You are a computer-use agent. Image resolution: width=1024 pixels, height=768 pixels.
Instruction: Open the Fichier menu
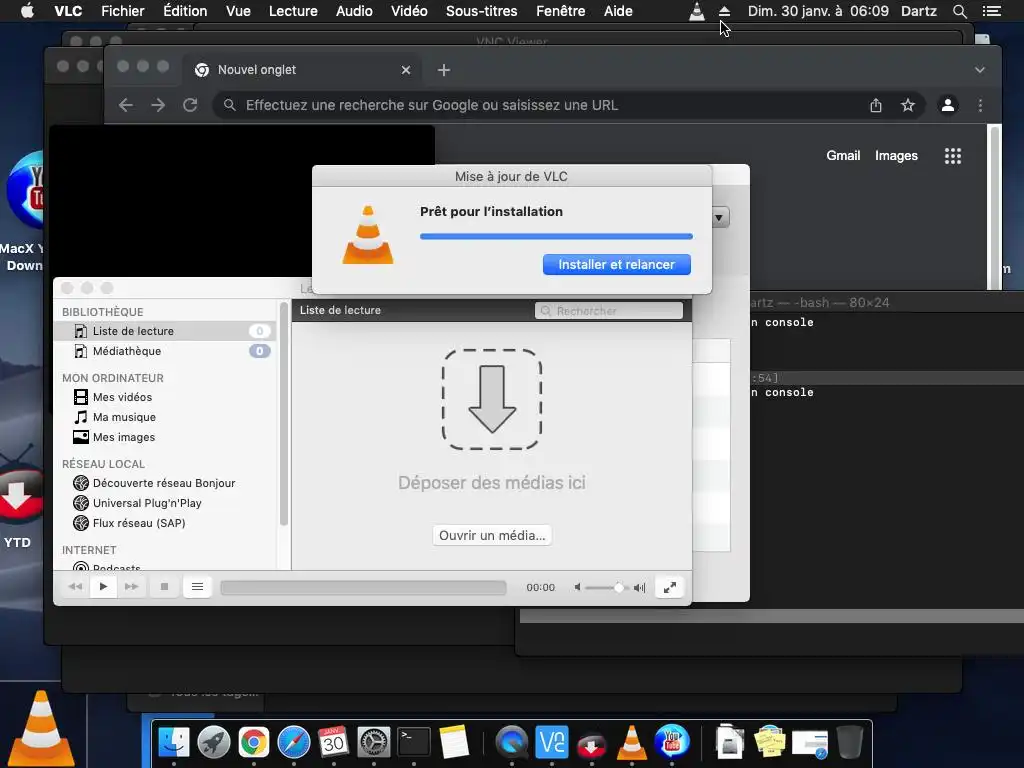(123, 11)
